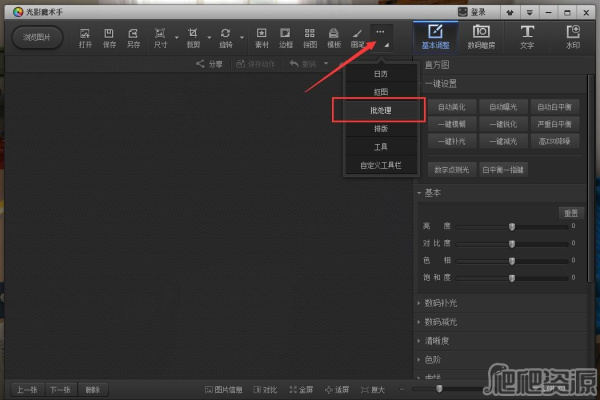
Task: Select the 裁剪 (Crop) tool icon
Action: pyautogui.click(x=193, y=38)
